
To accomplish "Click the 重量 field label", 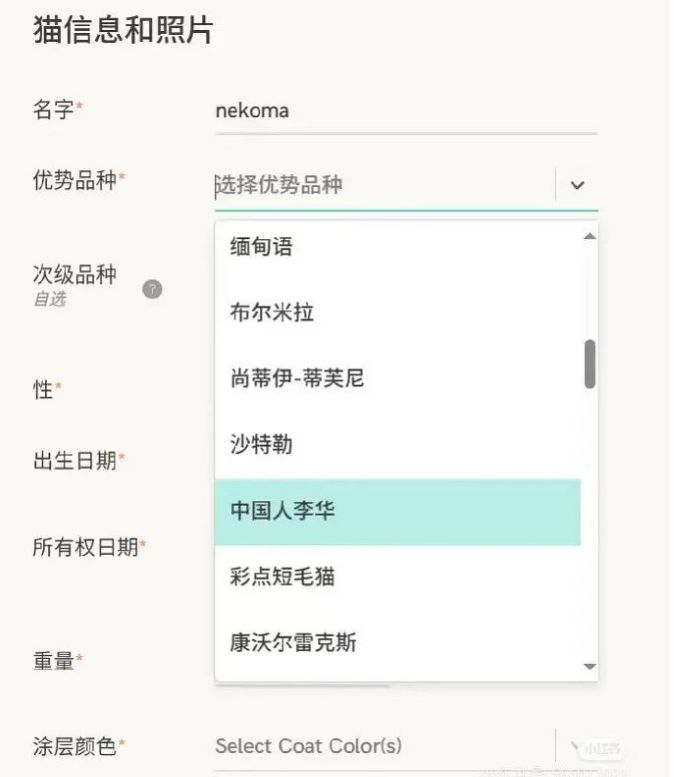I will [54, 660].
